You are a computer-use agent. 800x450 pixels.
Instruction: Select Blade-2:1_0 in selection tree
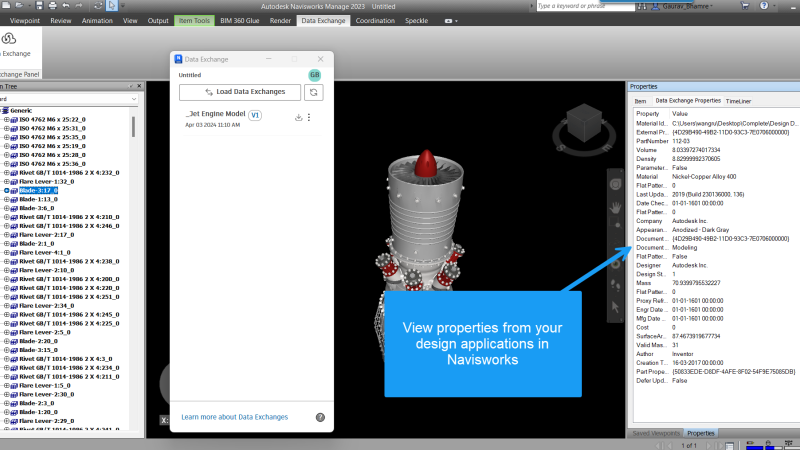pos(37,243)
